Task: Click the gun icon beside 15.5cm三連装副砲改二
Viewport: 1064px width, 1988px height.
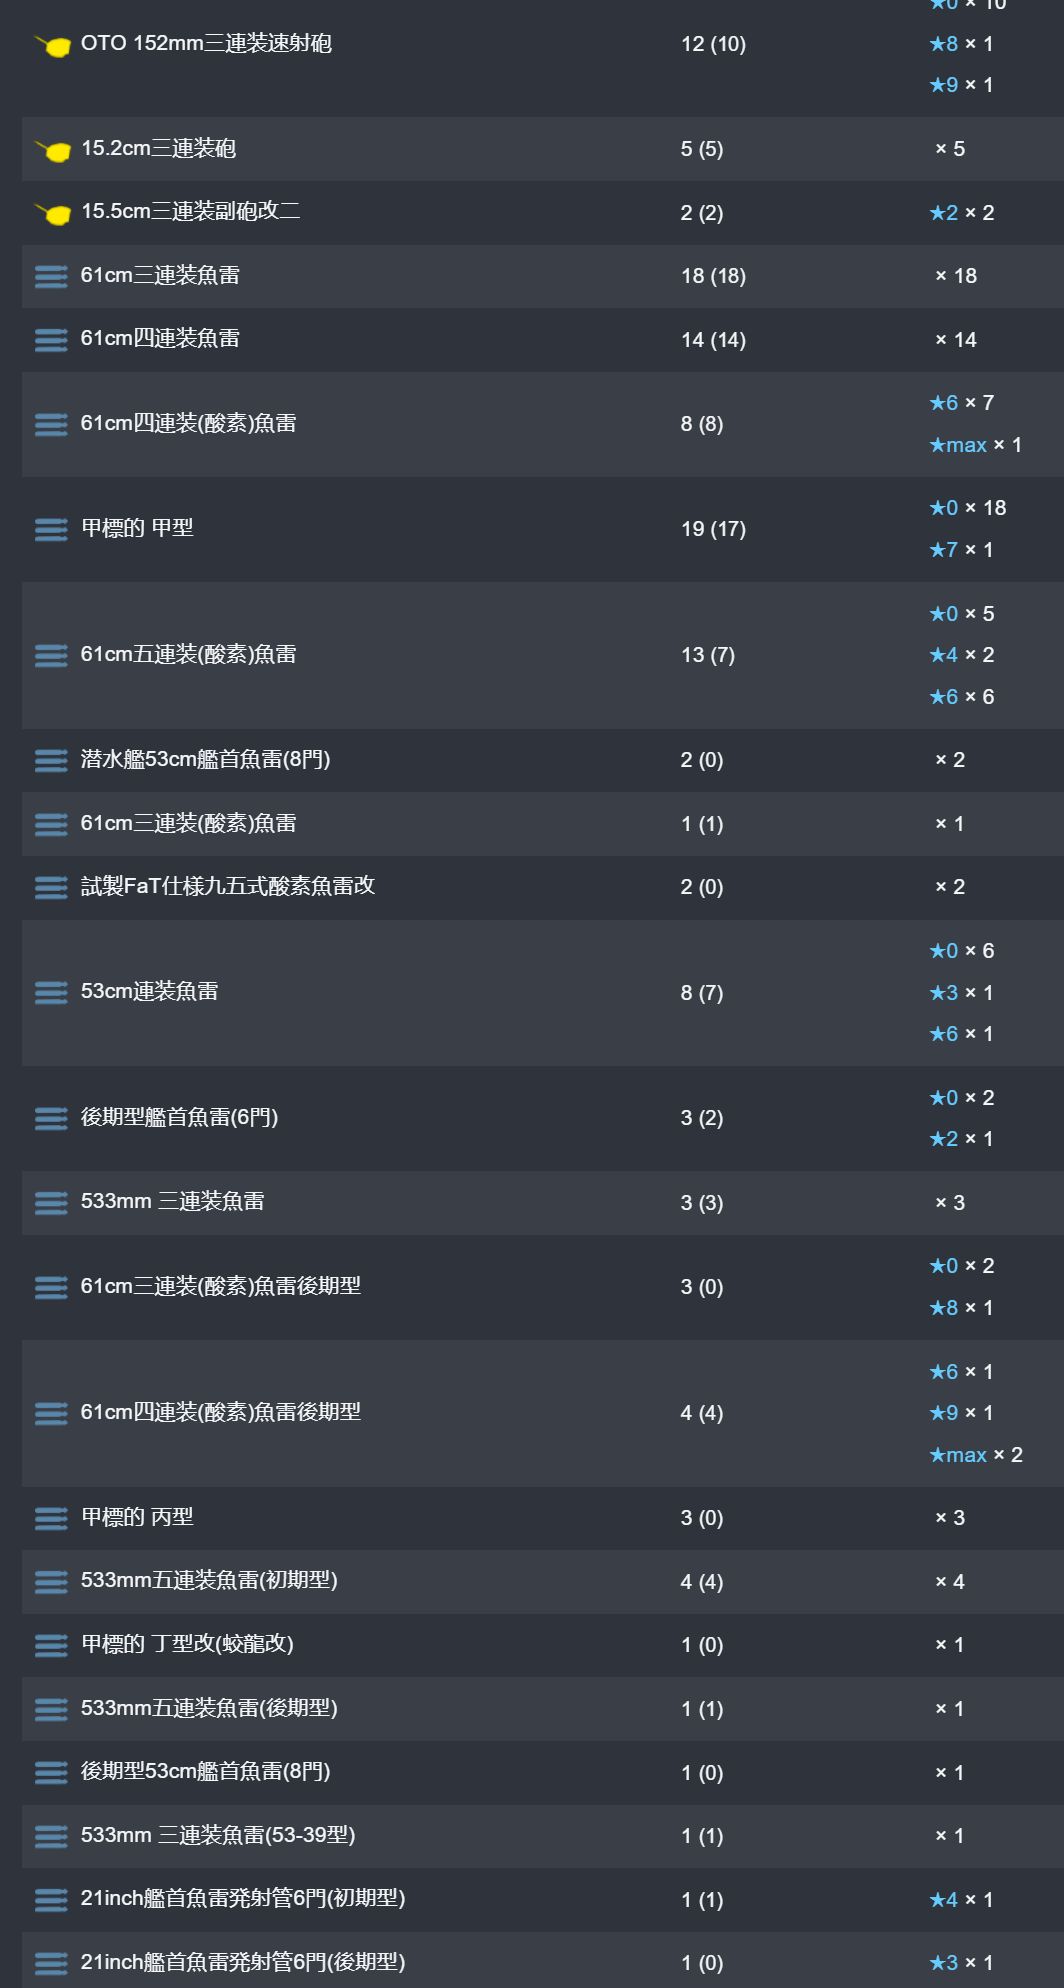Action: (52, 213)
